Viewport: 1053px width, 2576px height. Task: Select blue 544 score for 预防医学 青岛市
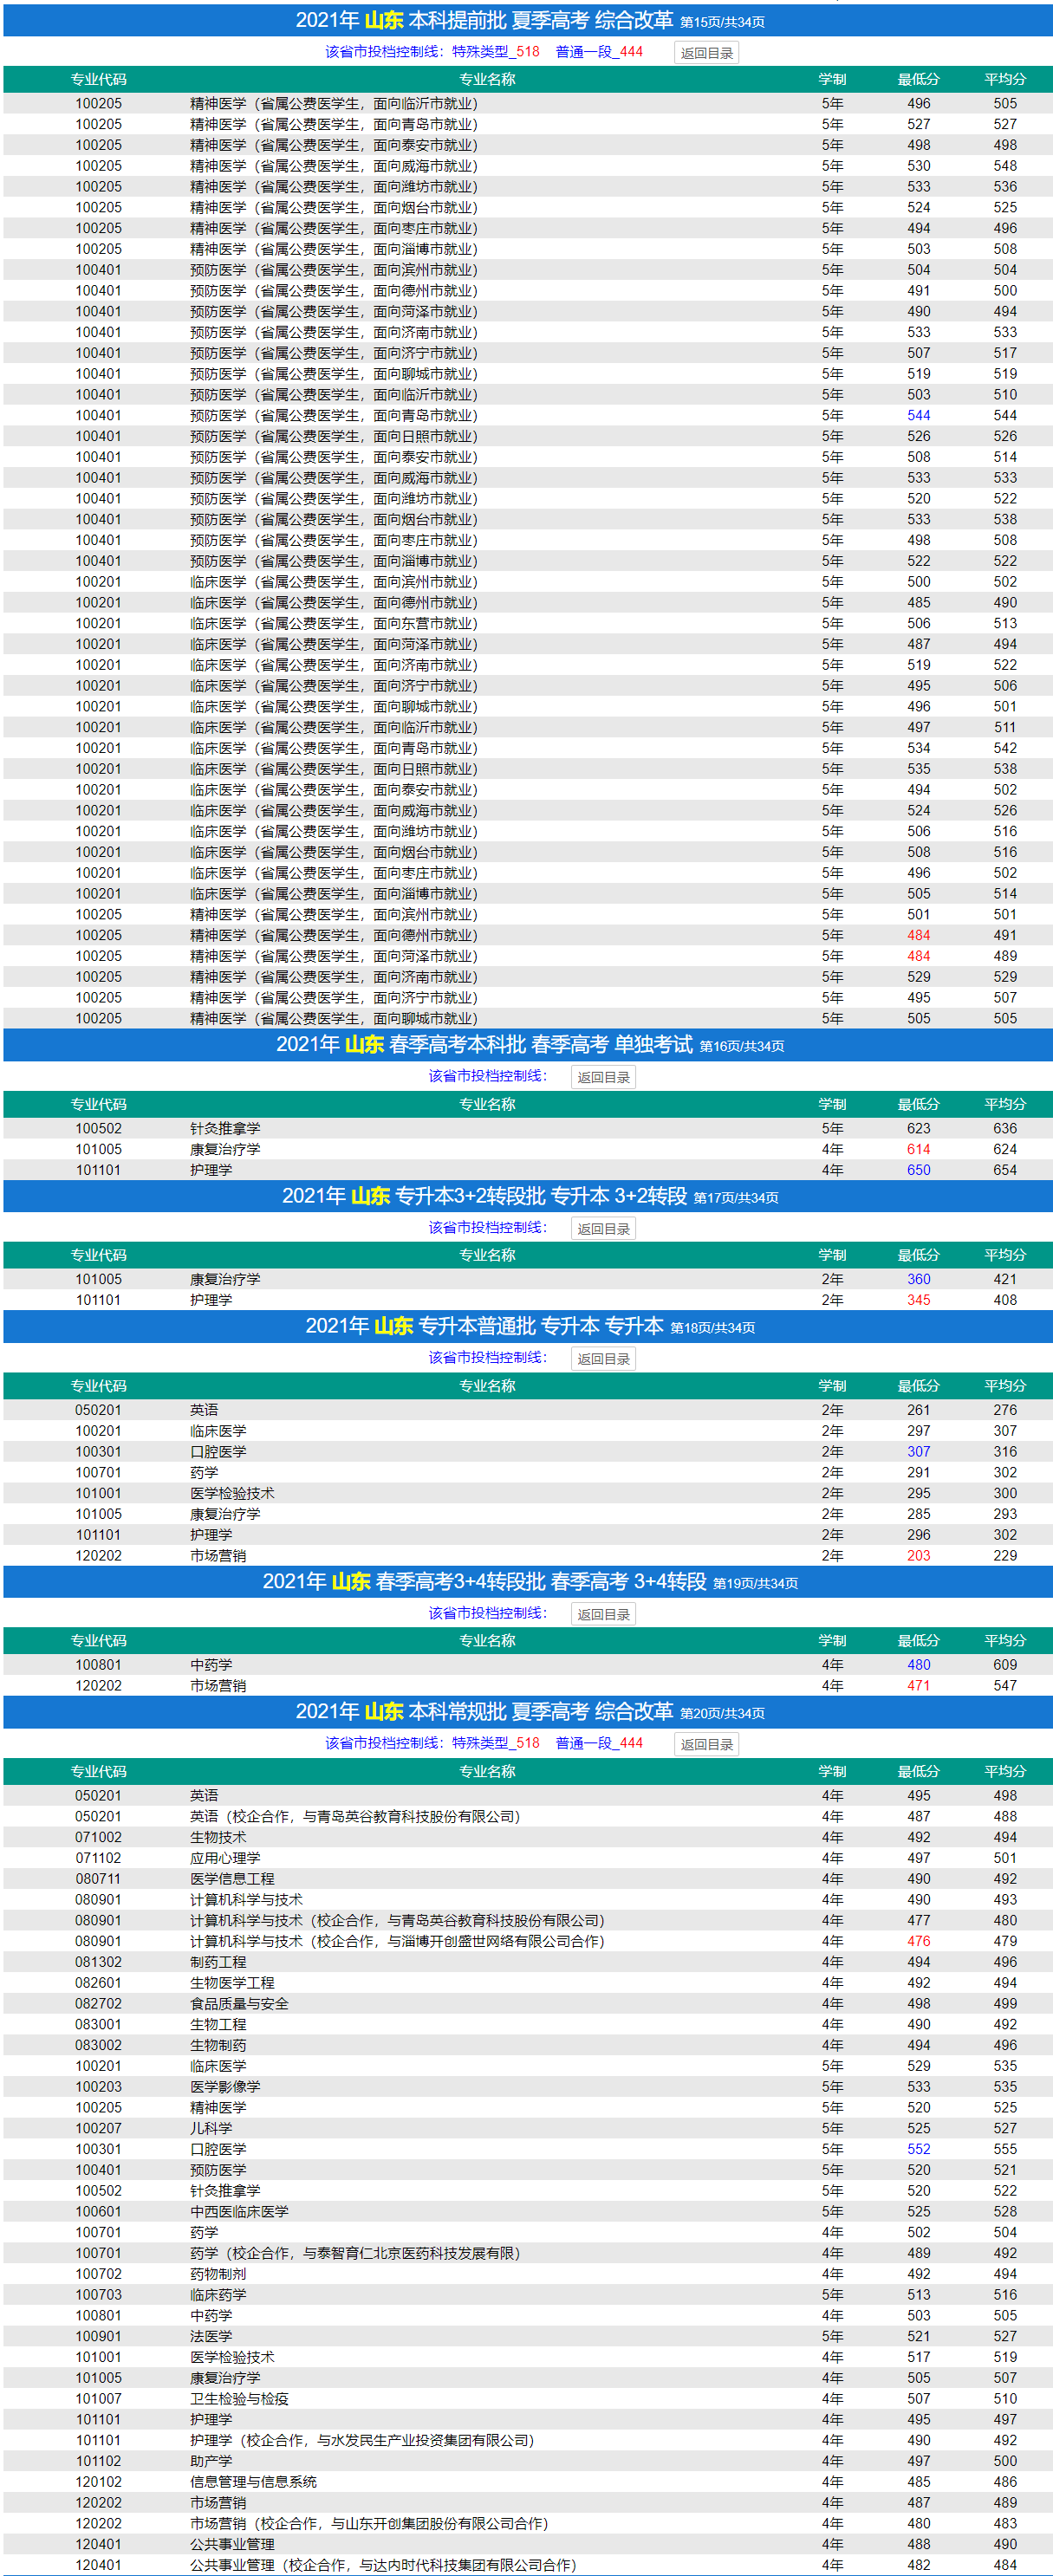point(918,415)
